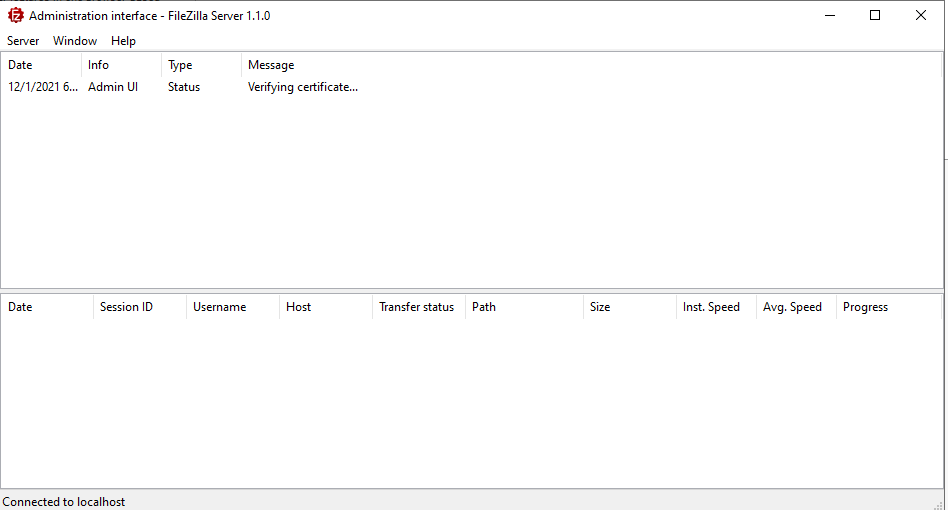This screenshot has height=510, width=948.
Task: Click the Inst. Speed column header
Action: coord(716,307)
